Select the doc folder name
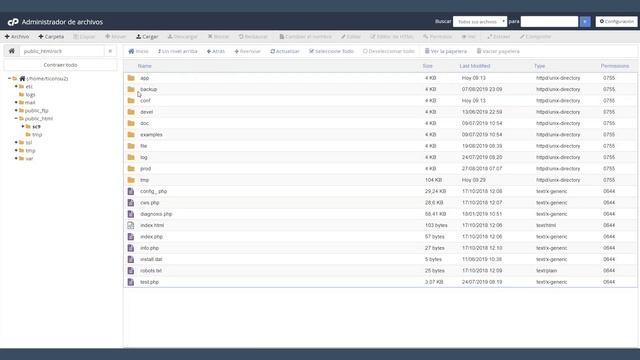Screen dimensions: 640x360 click(144, 123)
